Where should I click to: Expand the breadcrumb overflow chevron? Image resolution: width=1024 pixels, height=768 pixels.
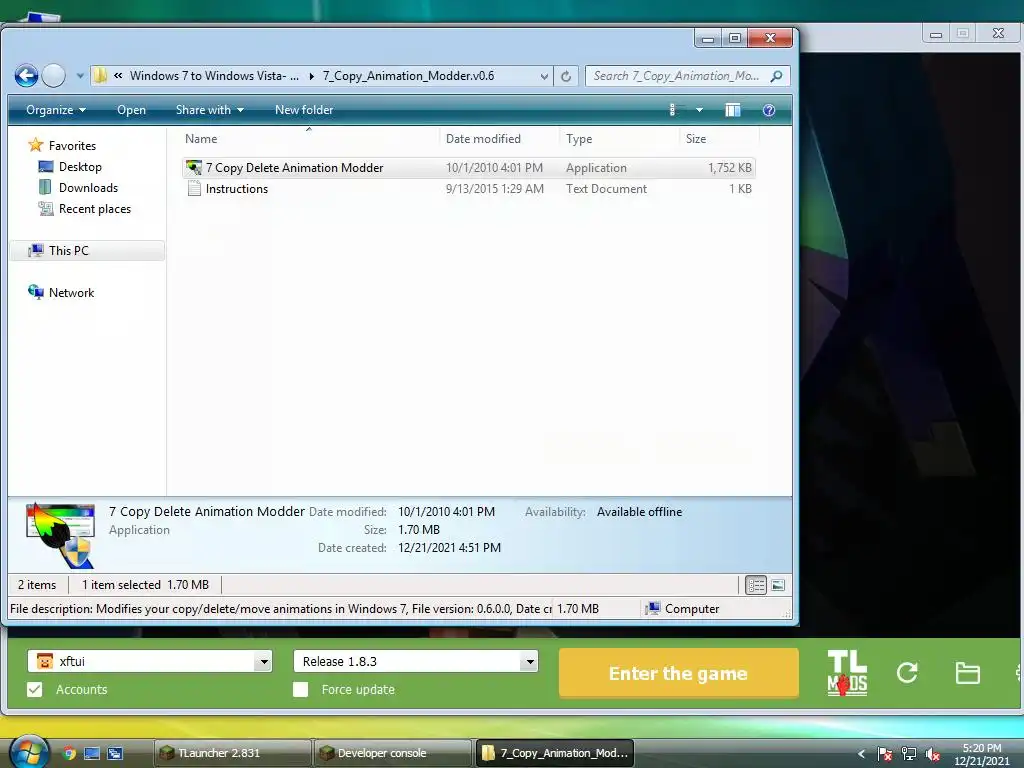tap(118, 76)
